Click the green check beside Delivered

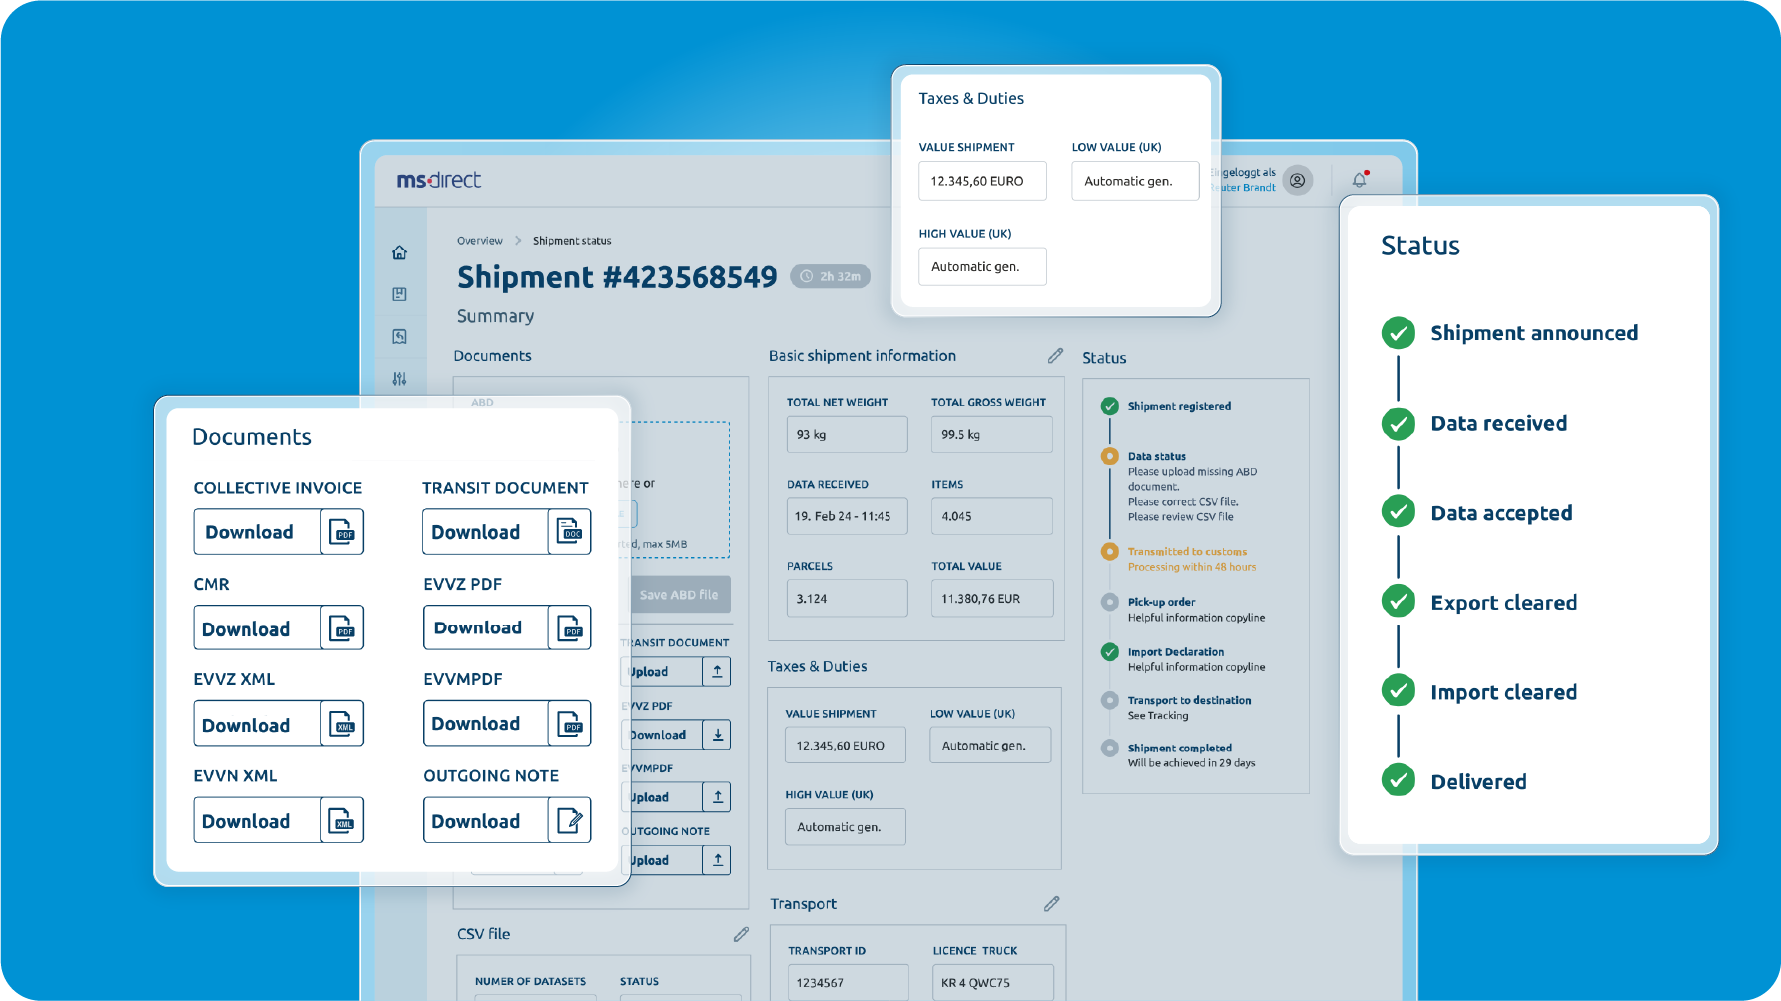coord(1398,780)
